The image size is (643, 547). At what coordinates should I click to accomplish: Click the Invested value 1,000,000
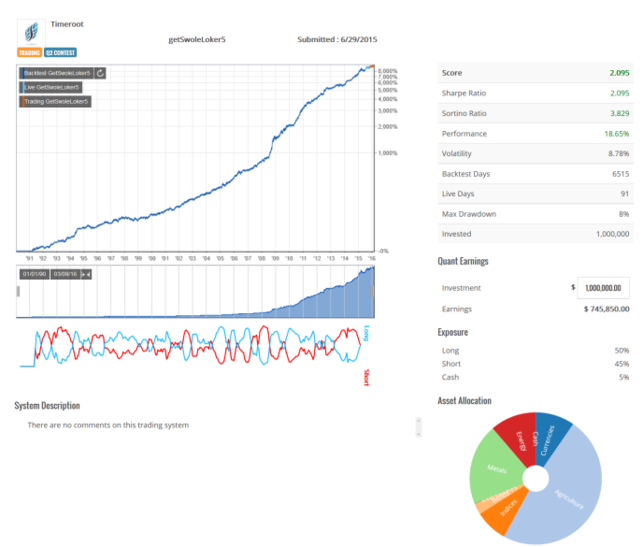[613, 234]
